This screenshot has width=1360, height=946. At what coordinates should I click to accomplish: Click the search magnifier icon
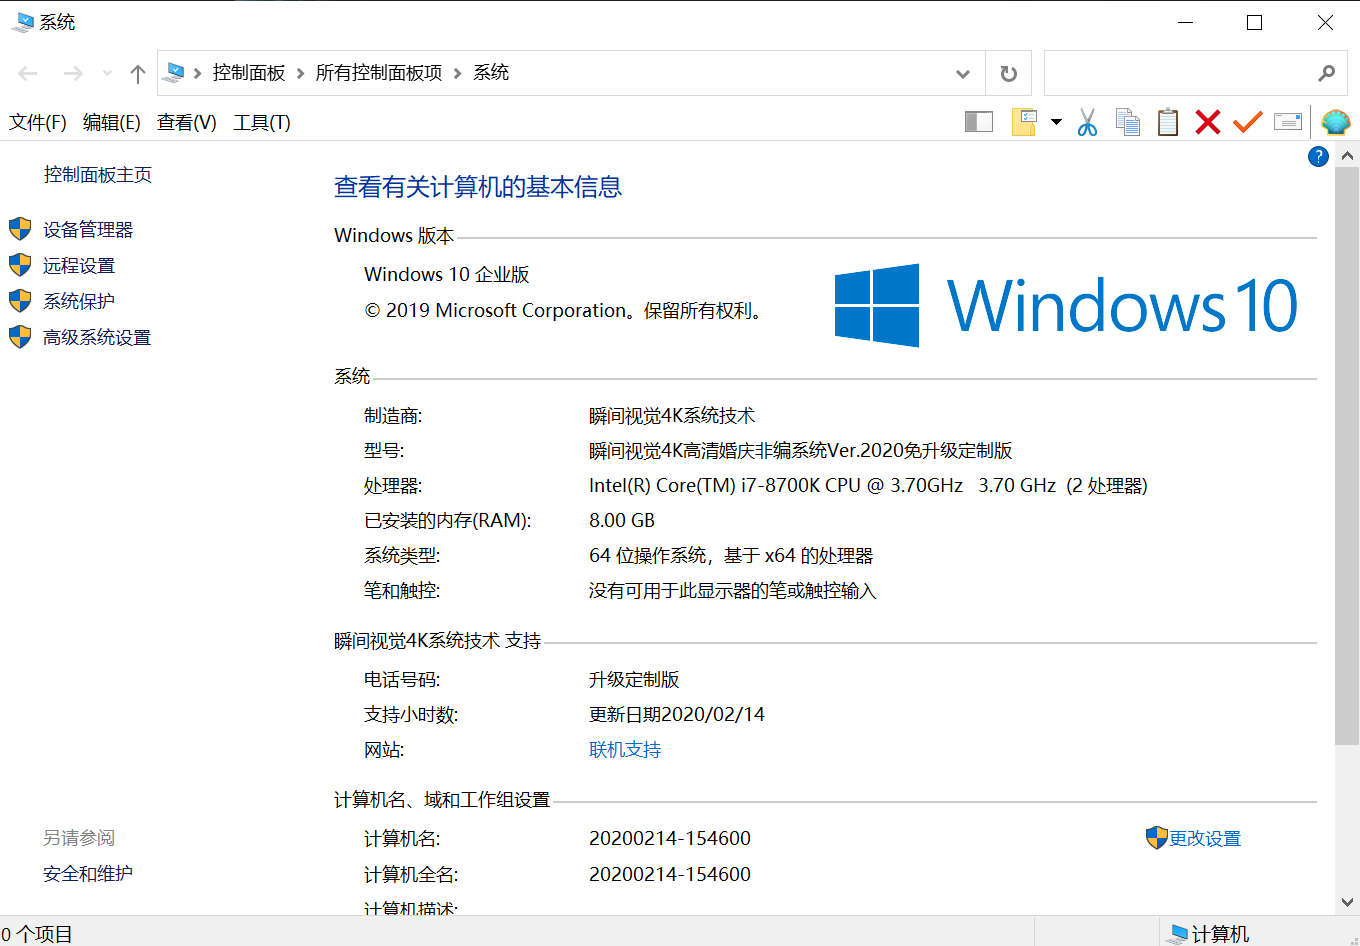click(1327, 73)
